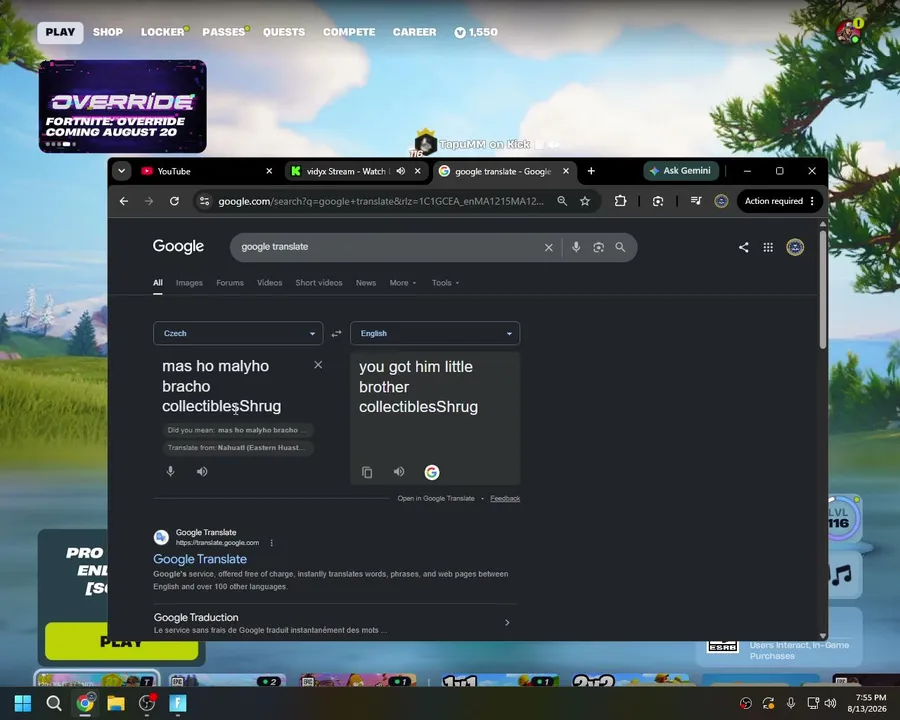Search by image with camera icon
Image resolution: width=900 pixels, height=720 pixels.
pos(598,247)
